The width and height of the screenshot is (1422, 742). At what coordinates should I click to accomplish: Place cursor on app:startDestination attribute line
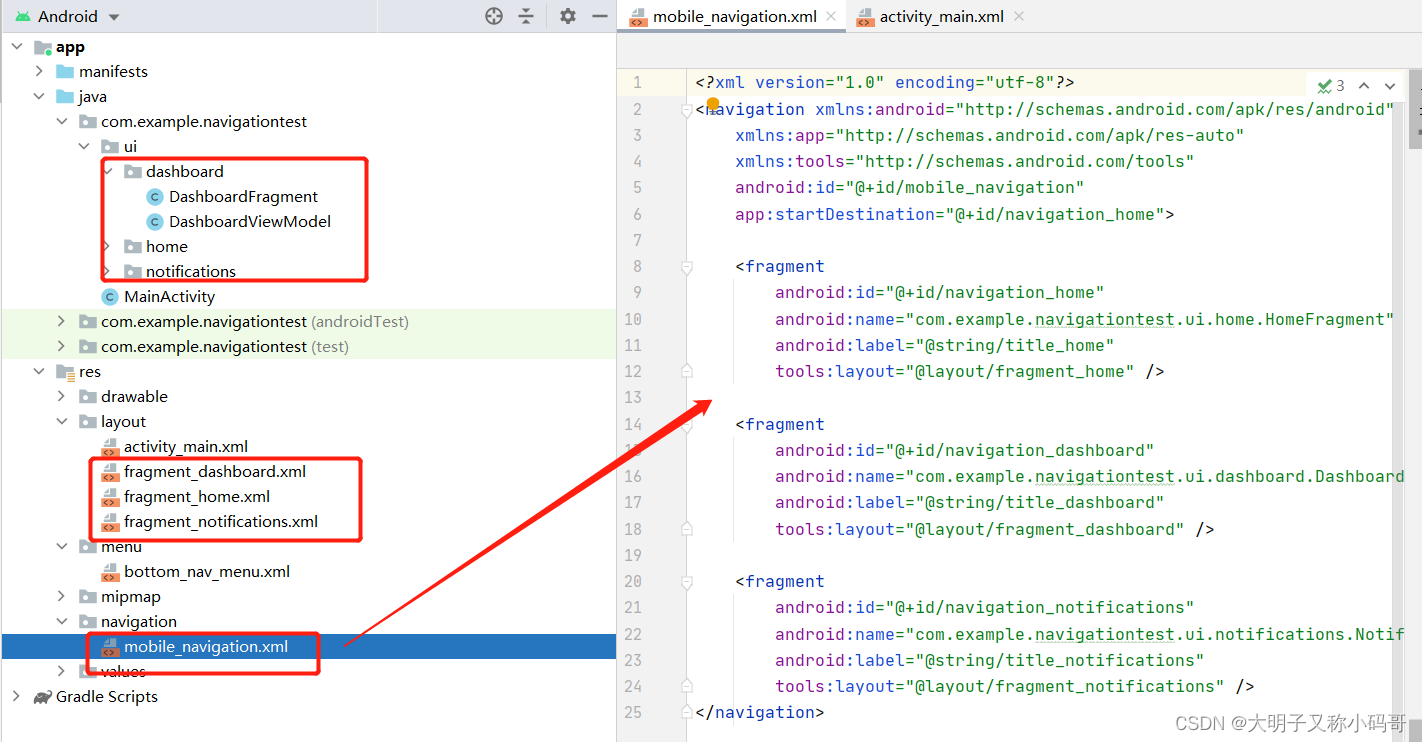coord(955,214)
